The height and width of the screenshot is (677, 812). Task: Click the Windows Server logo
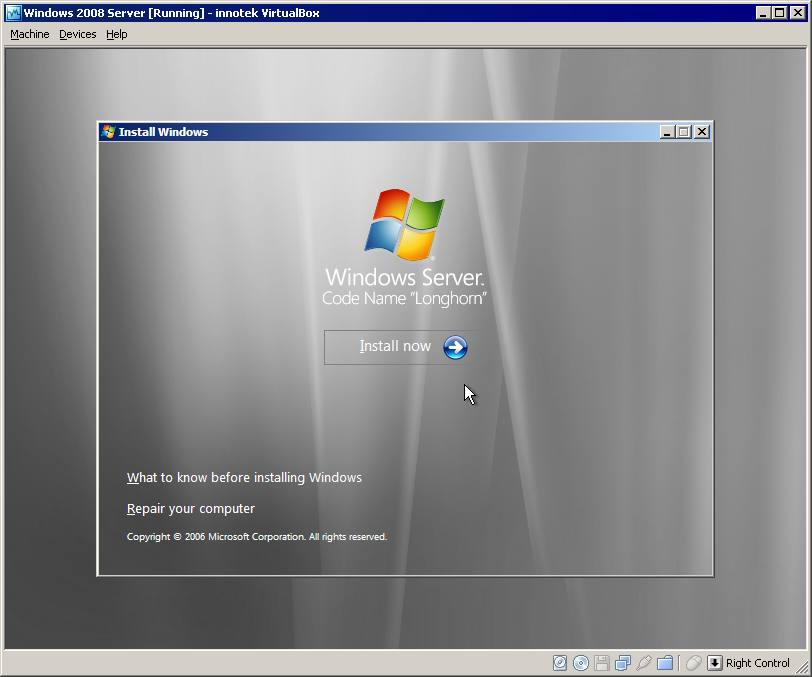404,225
